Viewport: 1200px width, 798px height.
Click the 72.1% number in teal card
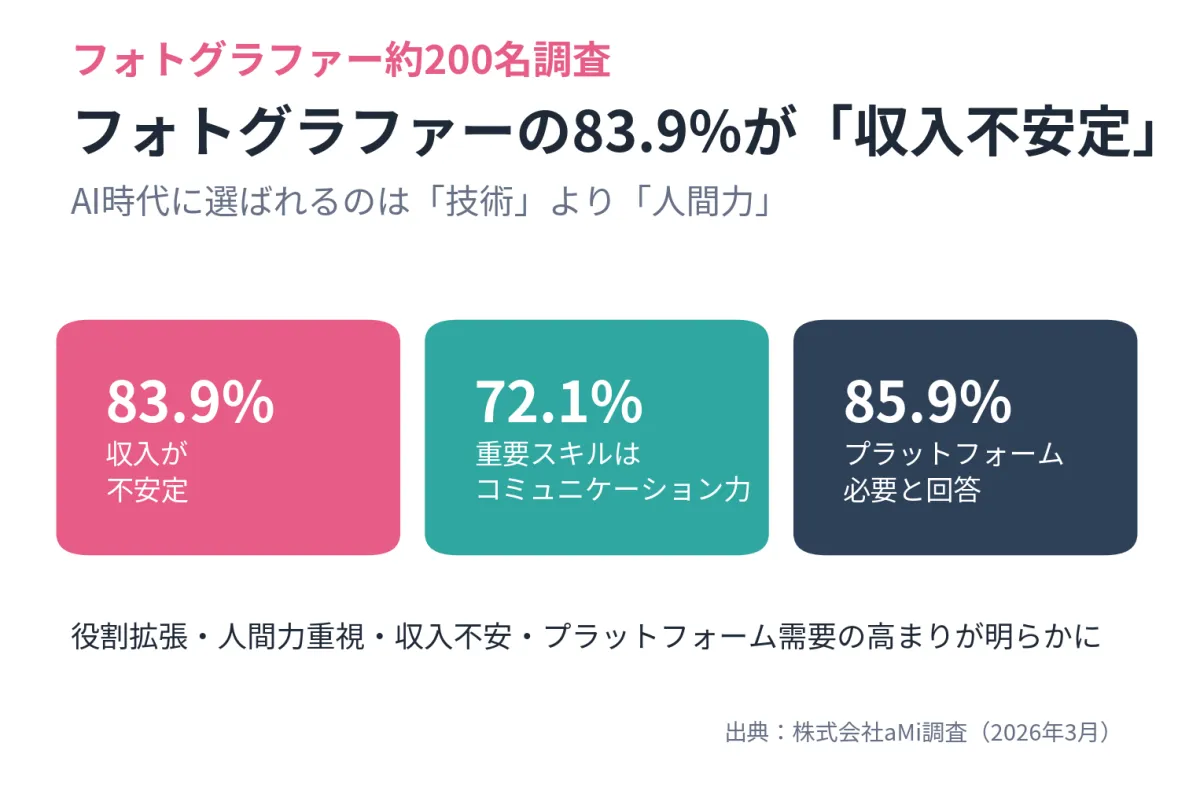click(x=559, y=401)
